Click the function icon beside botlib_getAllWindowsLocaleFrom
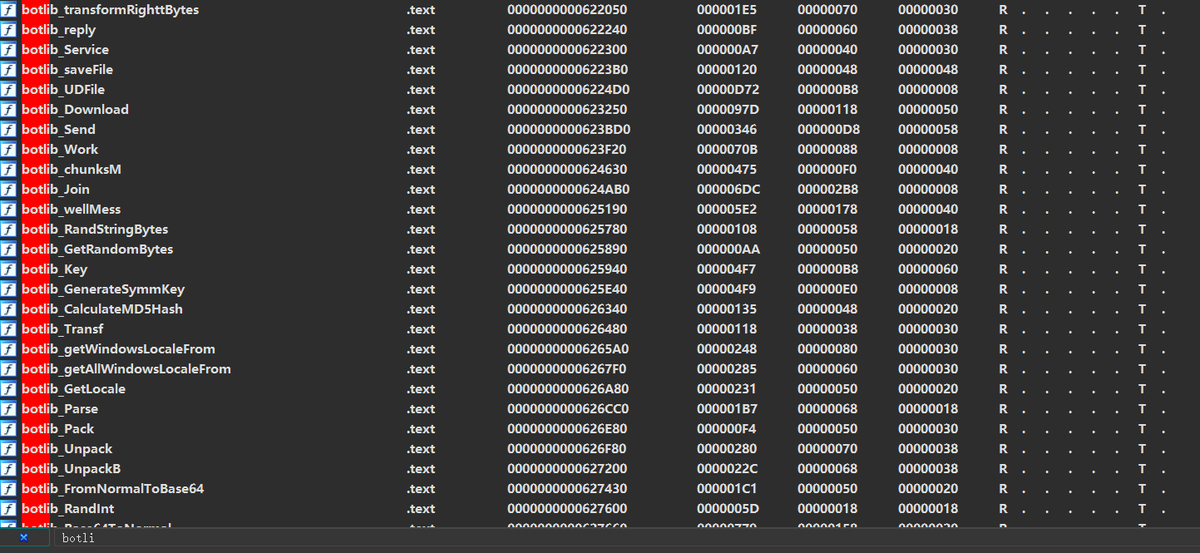 click(x=9, y=369)
